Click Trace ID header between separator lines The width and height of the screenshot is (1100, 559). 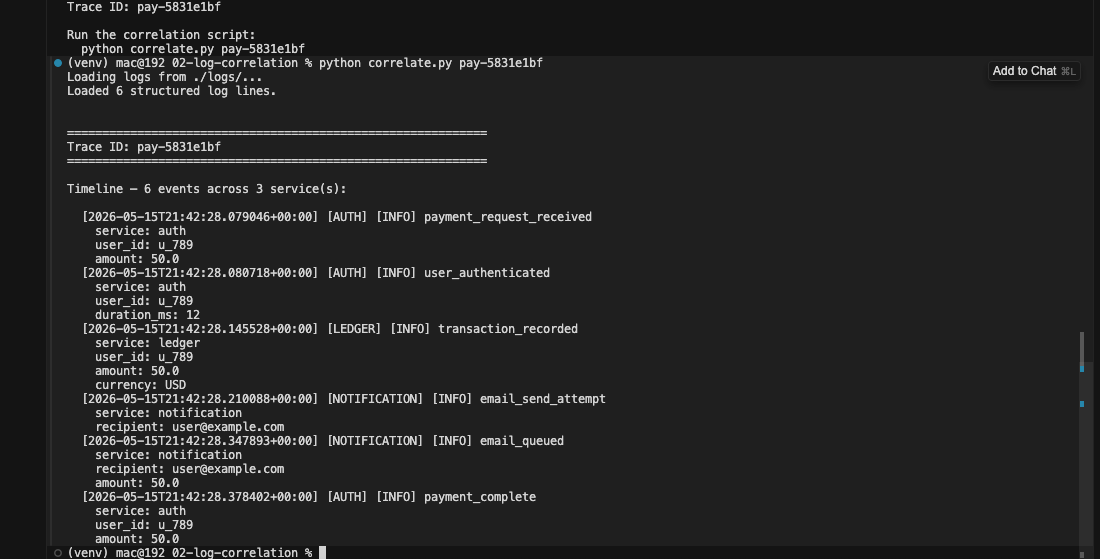pos(144,147)
